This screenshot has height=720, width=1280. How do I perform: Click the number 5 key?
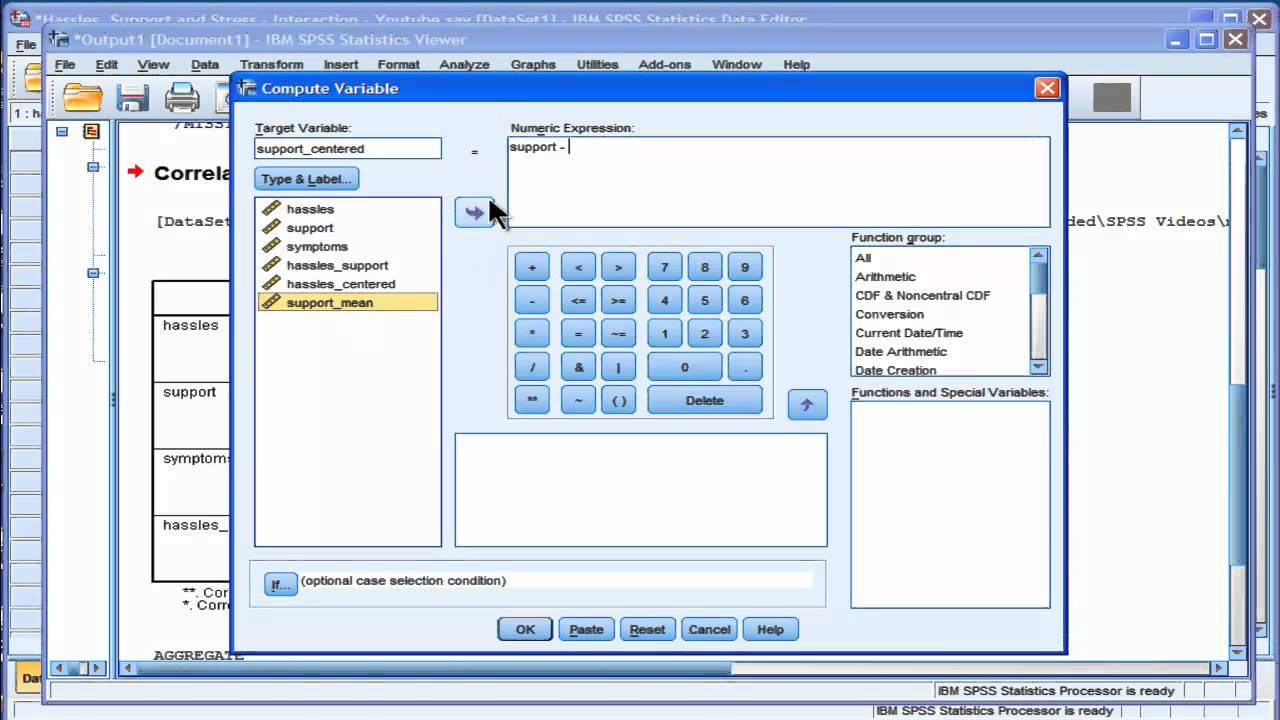[x=705, y=301]
